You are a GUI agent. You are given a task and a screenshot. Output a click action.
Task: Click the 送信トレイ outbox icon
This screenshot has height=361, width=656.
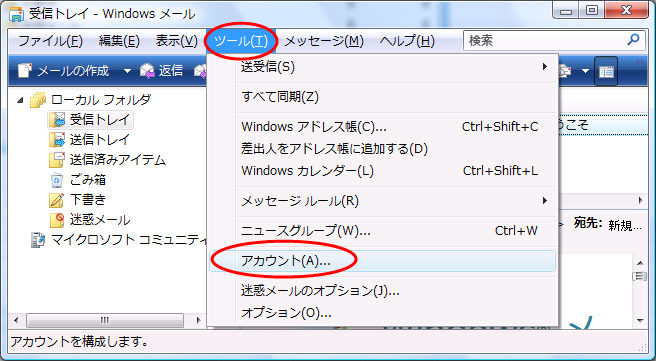[57, 140]
